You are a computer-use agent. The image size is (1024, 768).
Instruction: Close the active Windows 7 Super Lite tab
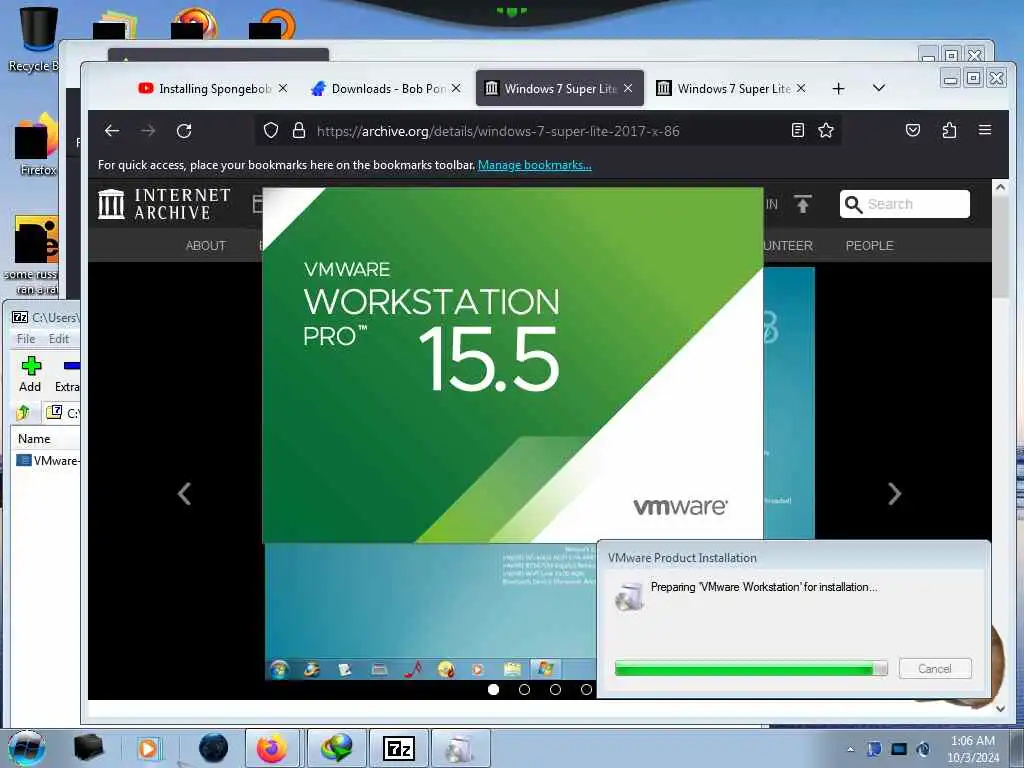[628, 88]
